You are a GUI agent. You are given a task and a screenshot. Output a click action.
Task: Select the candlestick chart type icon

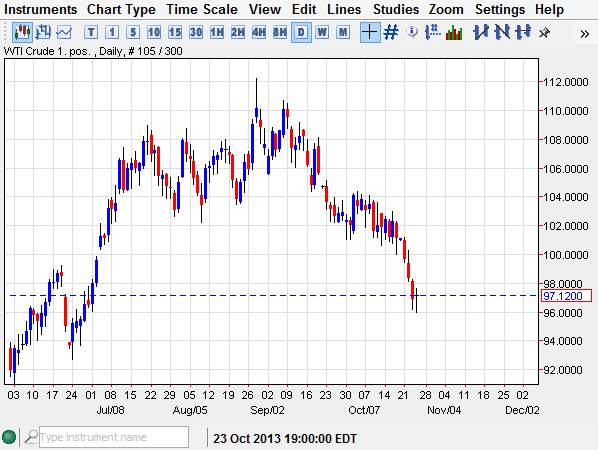(x=22, y=32)
